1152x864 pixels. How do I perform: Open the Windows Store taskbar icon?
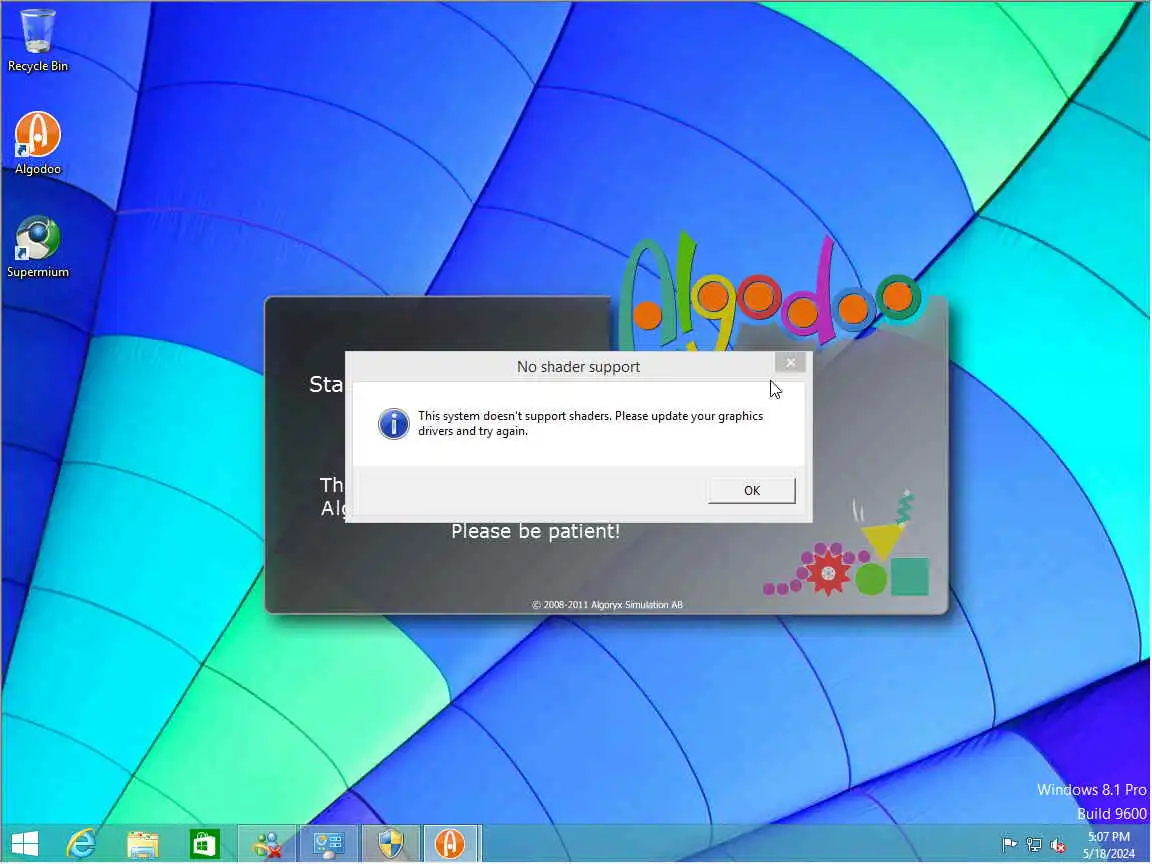(204, 843)
